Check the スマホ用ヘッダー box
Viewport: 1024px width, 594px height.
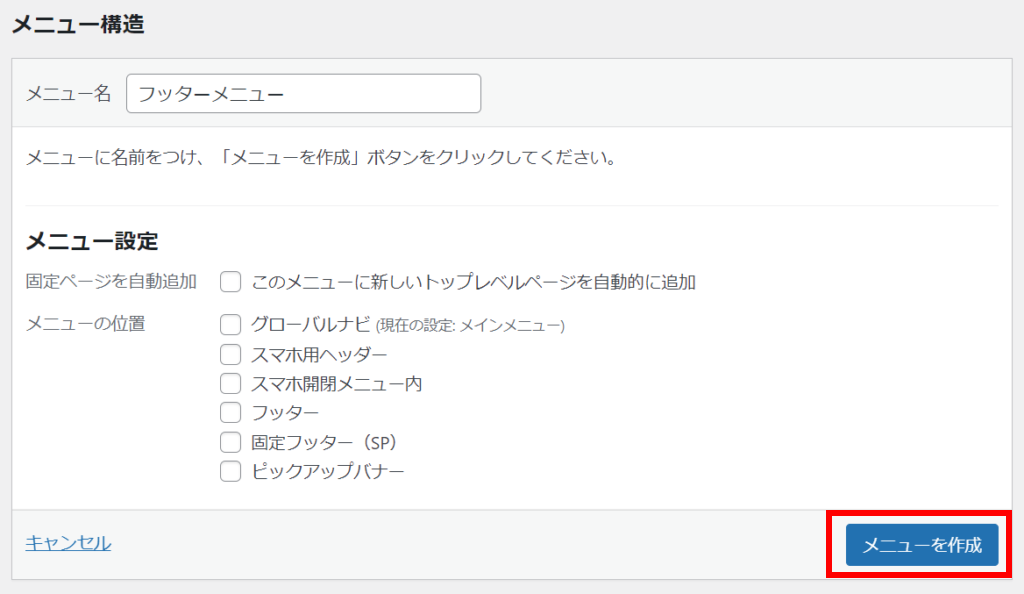[x=231, y=354]
